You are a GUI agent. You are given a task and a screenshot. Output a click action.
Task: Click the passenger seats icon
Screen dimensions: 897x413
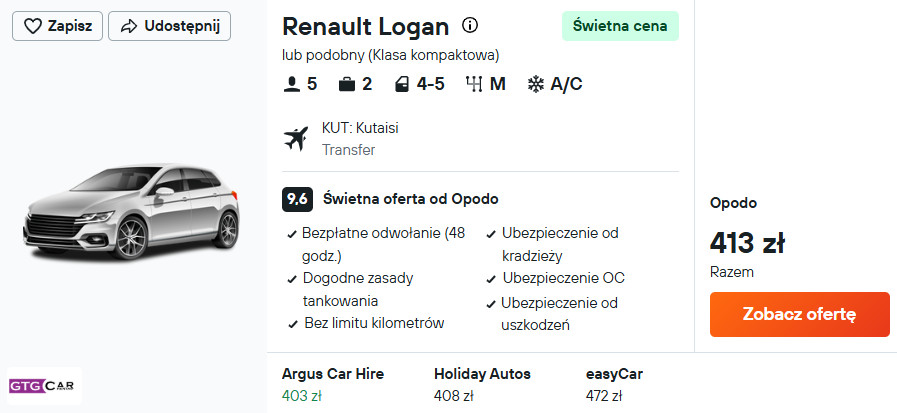click(x=292, y=84)
